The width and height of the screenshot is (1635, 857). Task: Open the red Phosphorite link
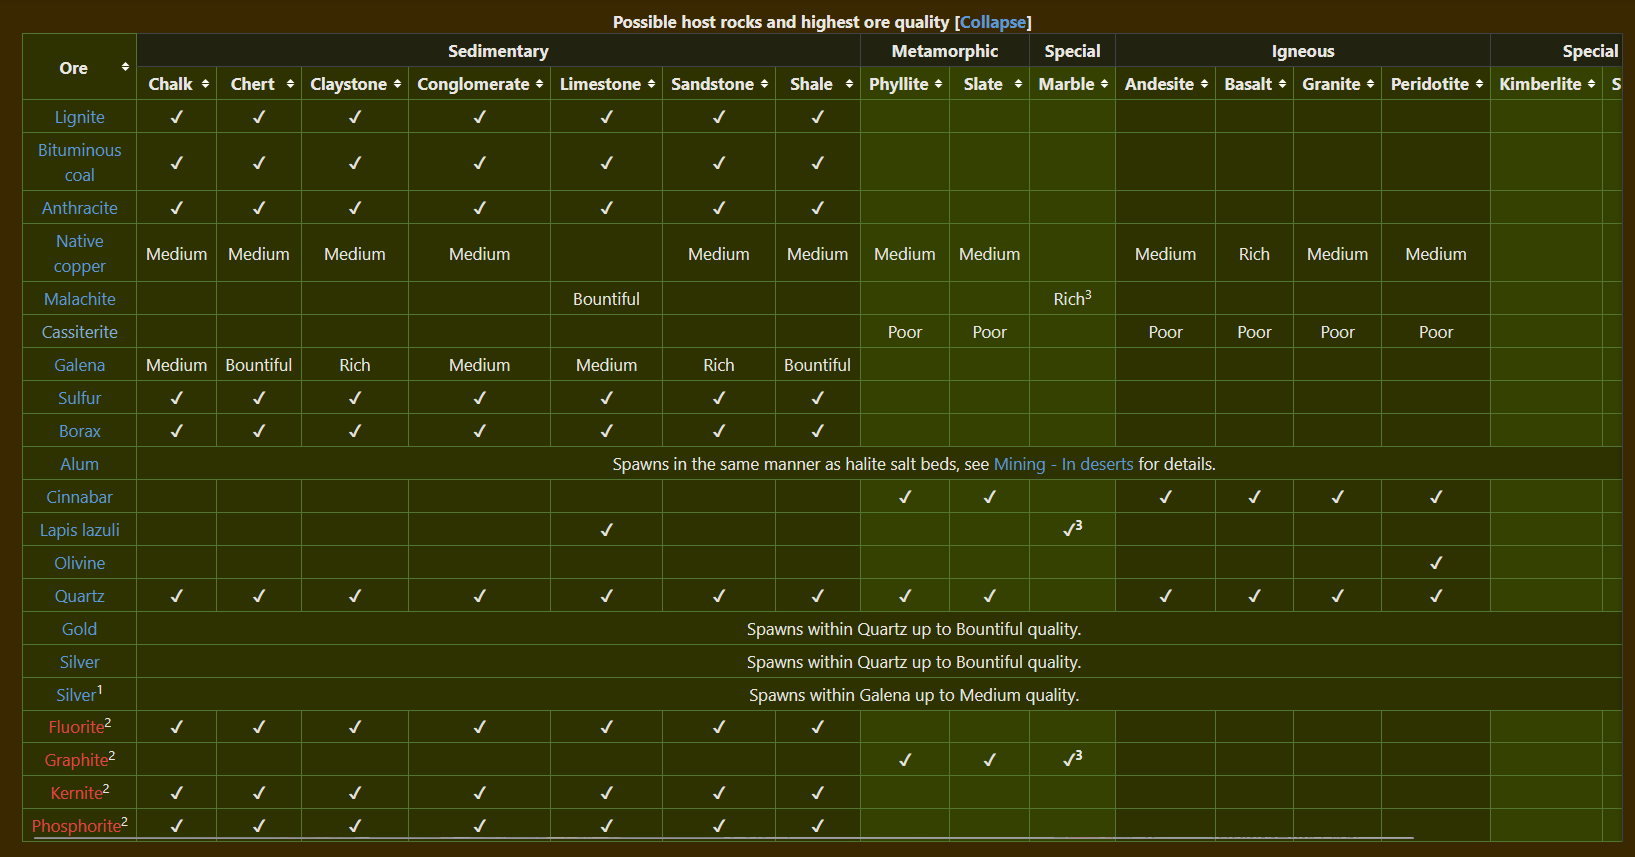(76, 826)
